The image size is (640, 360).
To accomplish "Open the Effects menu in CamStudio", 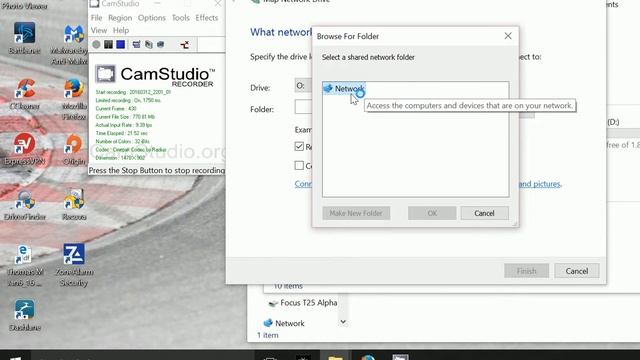I will 207,18.
